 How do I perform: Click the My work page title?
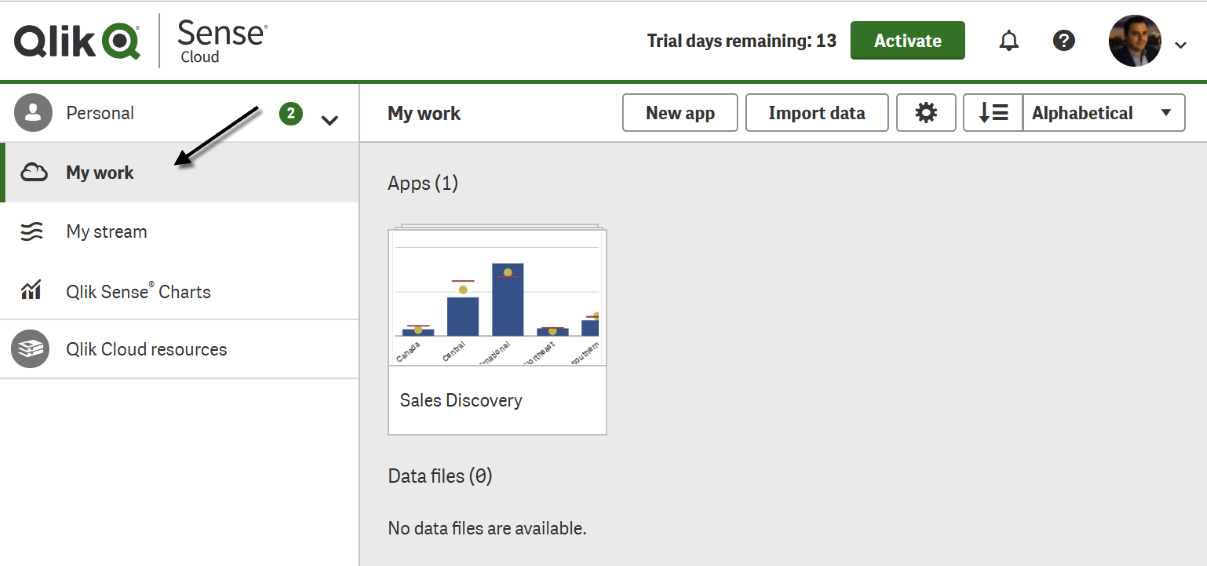pyautogui.click(x=424, y=113)
